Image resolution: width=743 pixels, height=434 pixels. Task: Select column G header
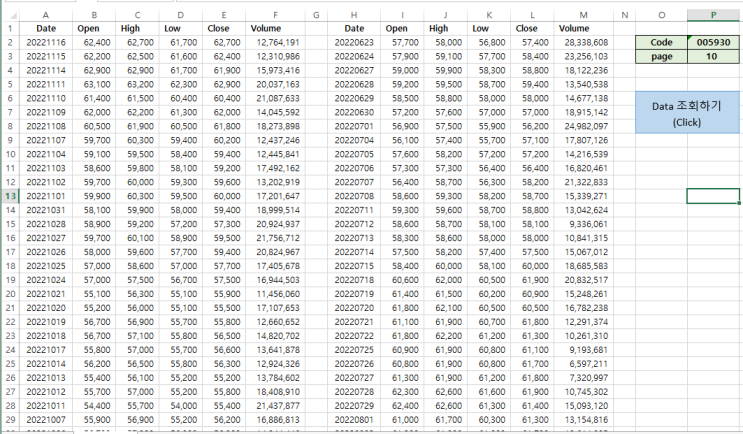click(x=316, y=15)
